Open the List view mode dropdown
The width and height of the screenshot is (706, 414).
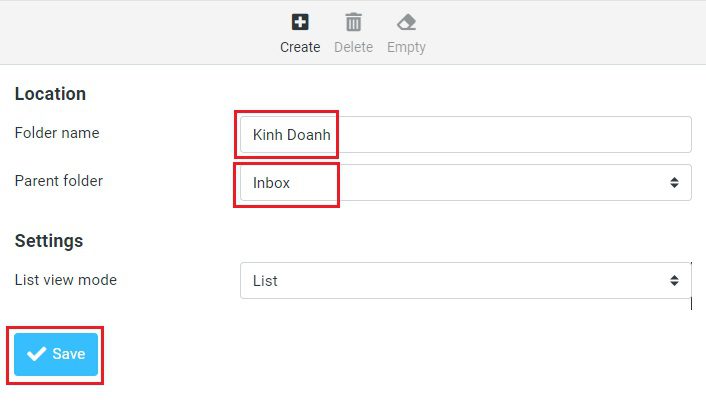pos(466,281)
